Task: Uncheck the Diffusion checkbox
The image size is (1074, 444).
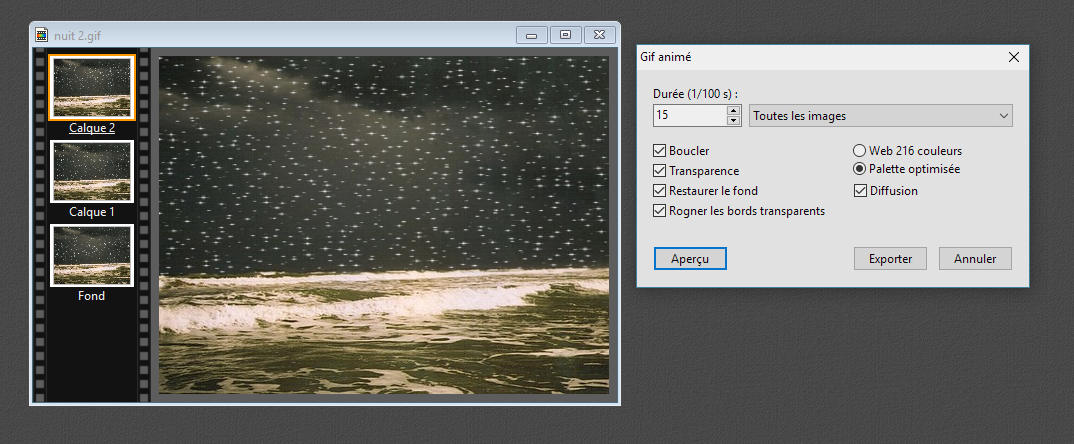Action: pyautogui.click(x=860, y=191)
